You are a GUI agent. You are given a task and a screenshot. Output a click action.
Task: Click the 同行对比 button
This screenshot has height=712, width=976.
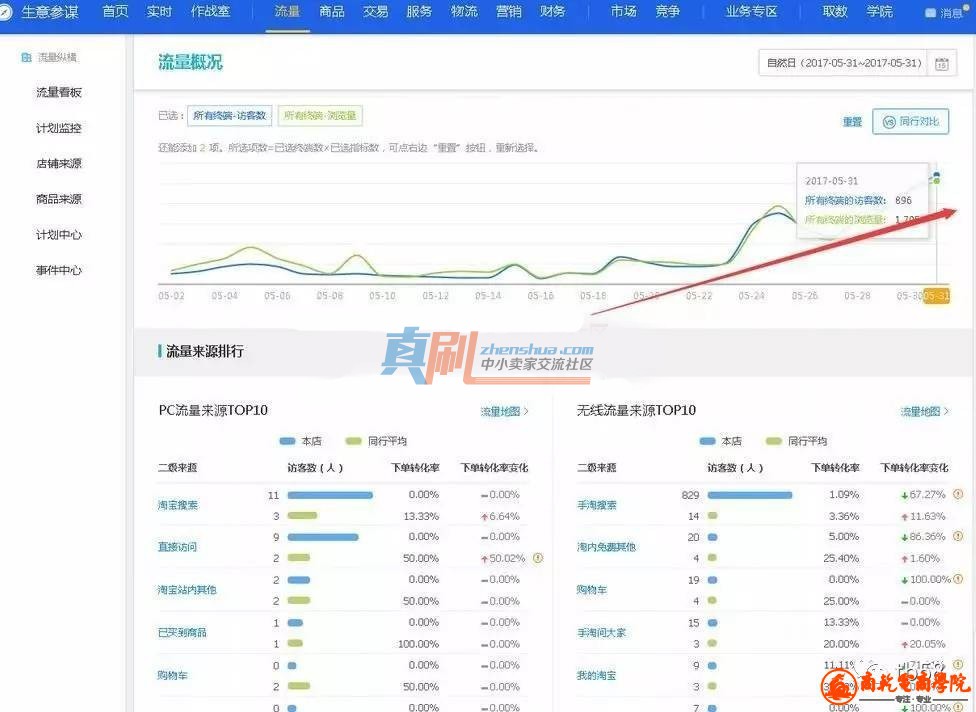911,121
